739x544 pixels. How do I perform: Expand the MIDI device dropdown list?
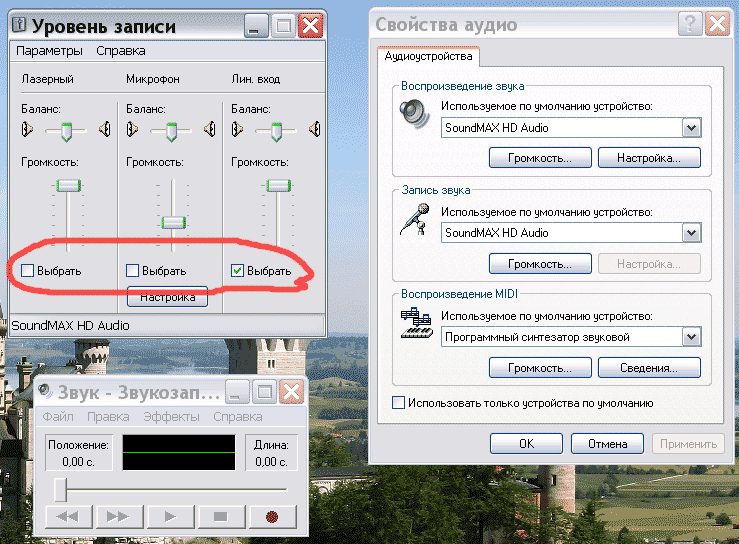coord(690,338)
